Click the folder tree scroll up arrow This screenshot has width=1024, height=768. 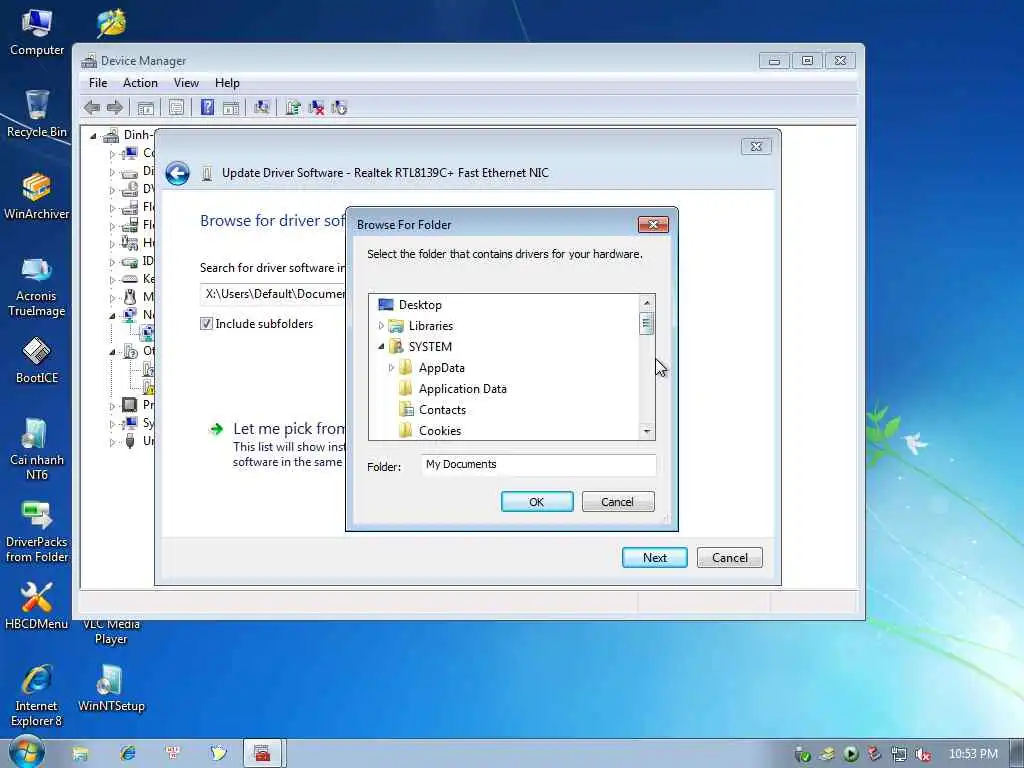(647, 302)
